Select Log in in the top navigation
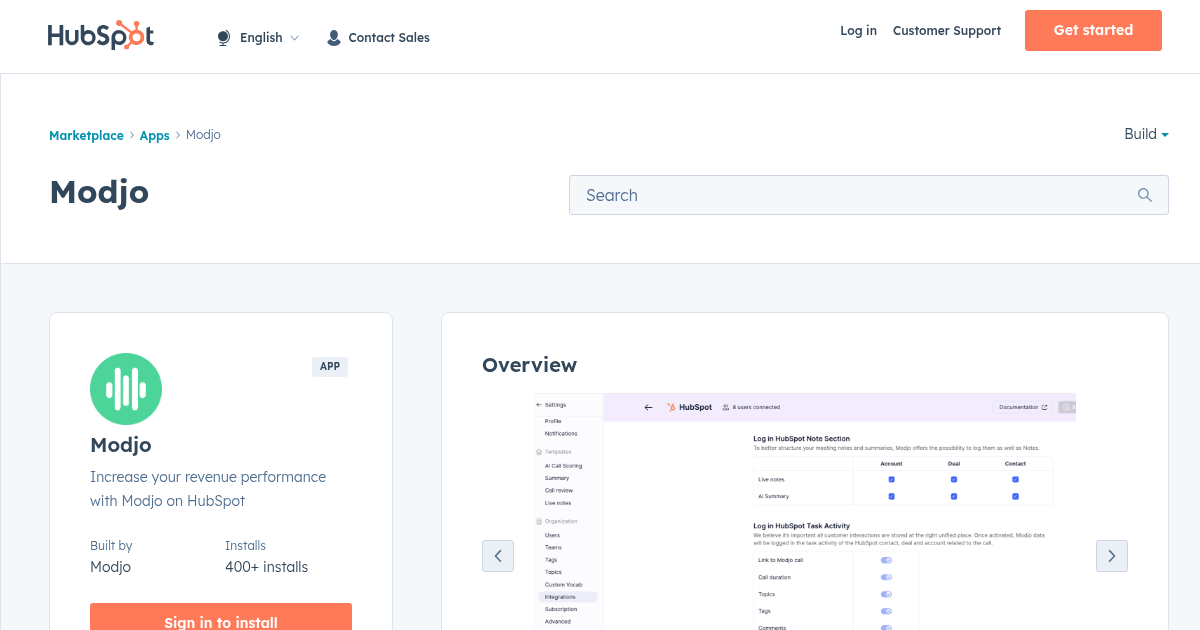This screenshot has height=630, width=1200. pos(858,31)
